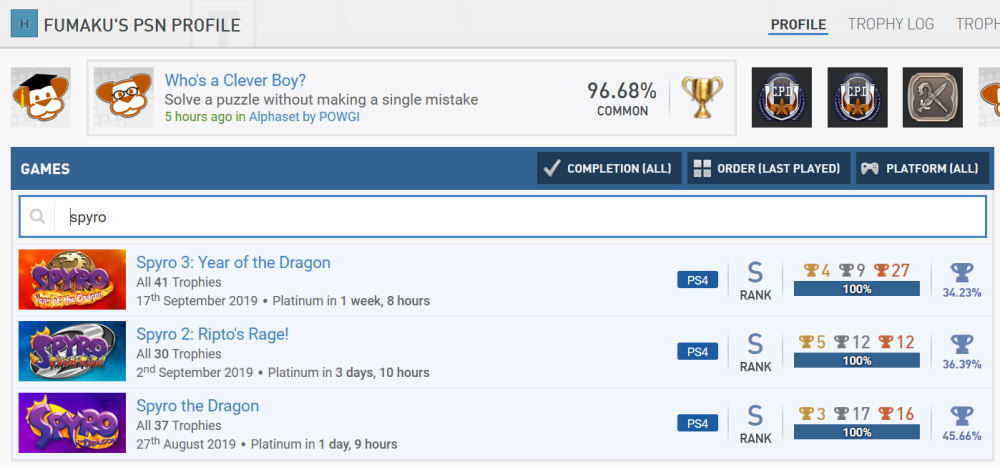Image resolution: width=1000 pixels, height=468 pixels.
Task: Click the 100% progress bar for Spyro the Dragon
Action: tap(856, 433)
